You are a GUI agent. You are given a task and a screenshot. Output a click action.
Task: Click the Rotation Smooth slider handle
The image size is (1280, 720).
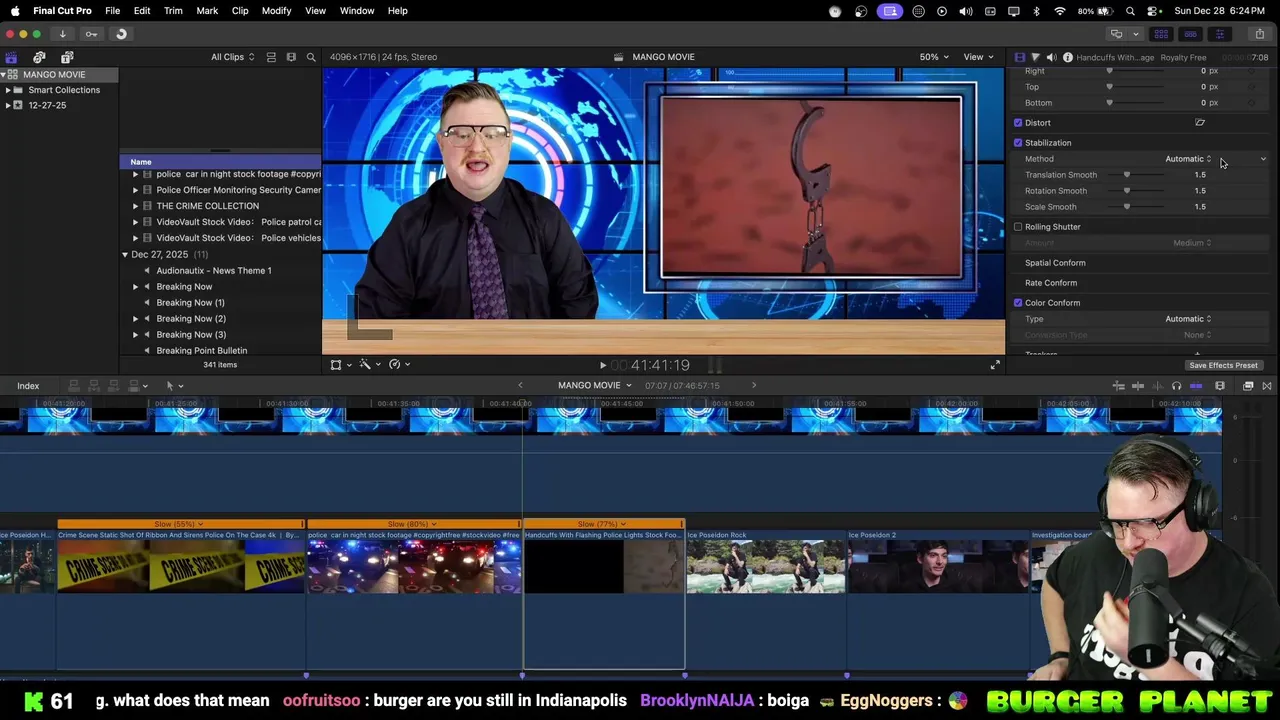coord(1127,191)
